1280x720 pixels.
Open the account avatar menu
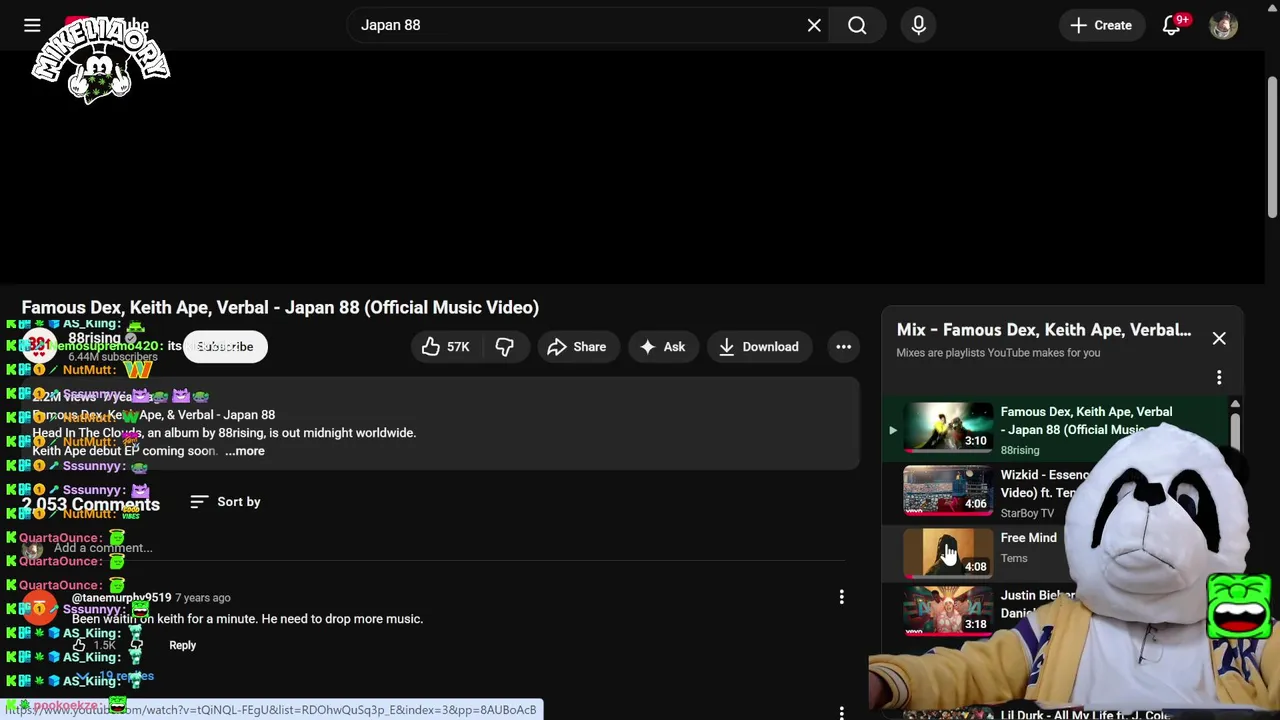pyautogui.click(x=1223, y=25)
